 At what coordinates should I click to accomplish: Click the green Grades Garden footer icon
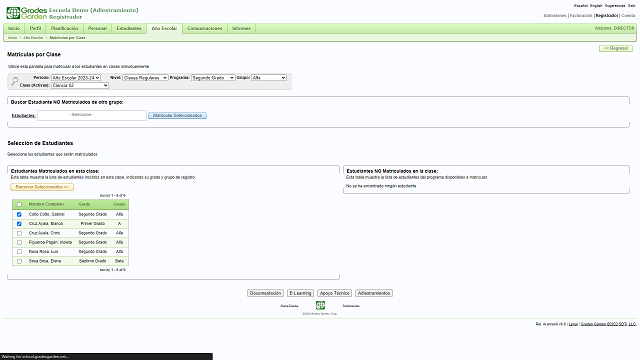pyautogui.click(x=320, y=305)
